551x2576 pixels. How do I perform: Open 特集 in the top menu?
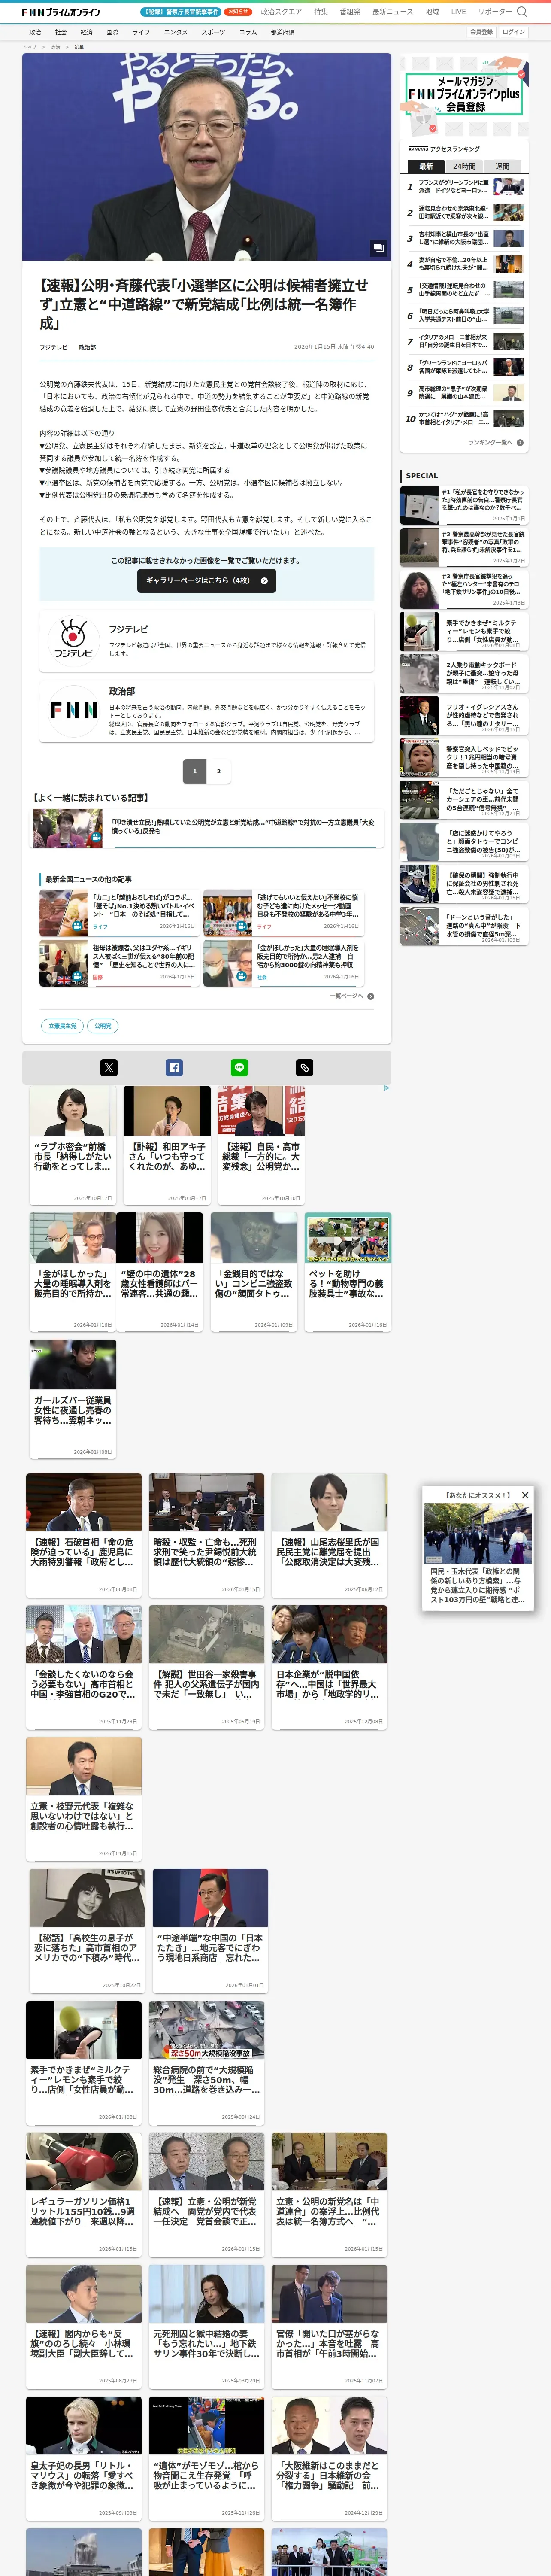click(321, 12)
